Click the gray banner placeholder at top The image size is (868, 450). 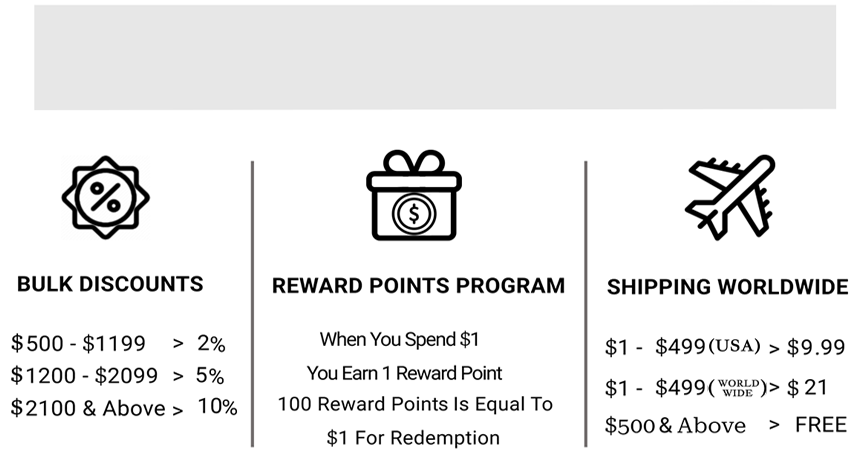click(x=435, y=58)
